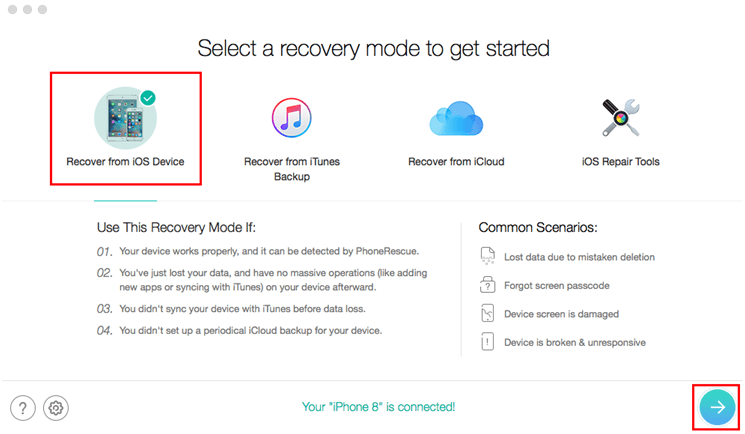Image resolution: width=745 pixels, height=434 pixels.
Task: Click the forgot screen passcode icon
Action: [487, 285]
